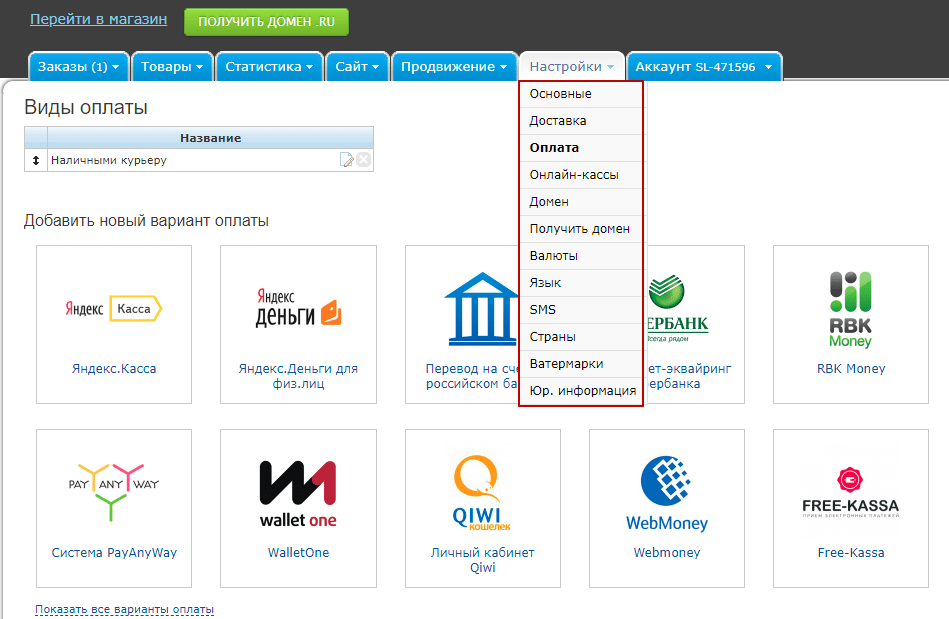
Task: Click the QIWI кошелек logo
Action: pyautogui.click(x=482, y=493)
